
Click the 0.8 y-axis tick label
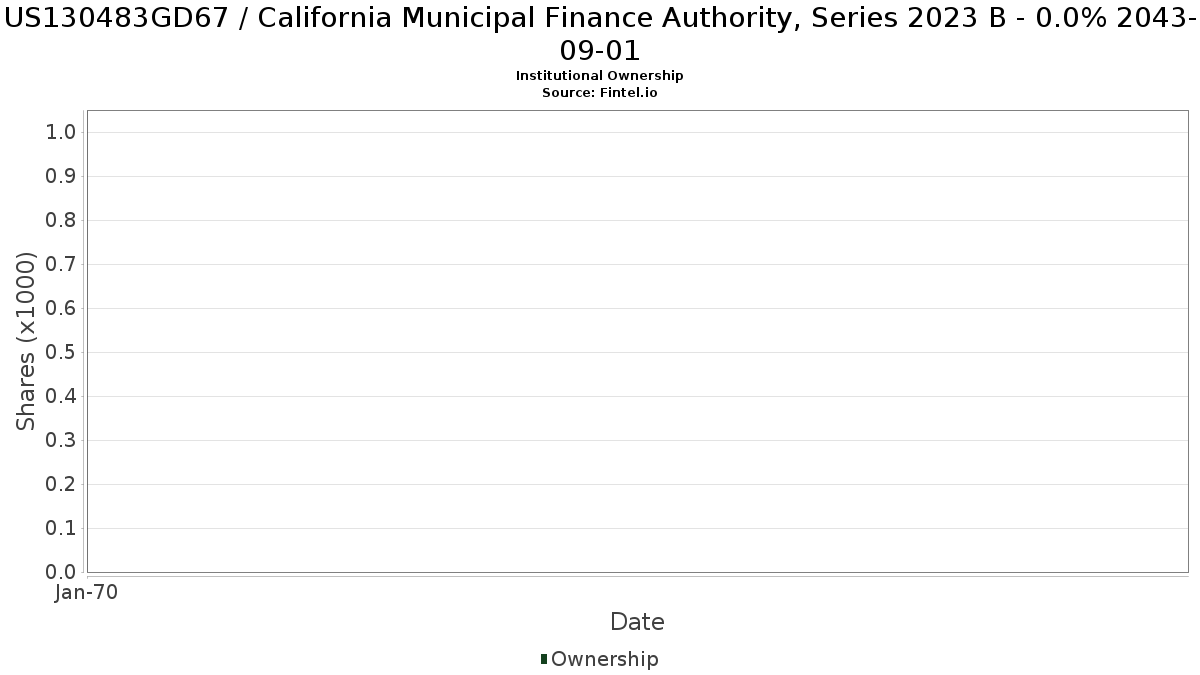[x=61, y=220]
